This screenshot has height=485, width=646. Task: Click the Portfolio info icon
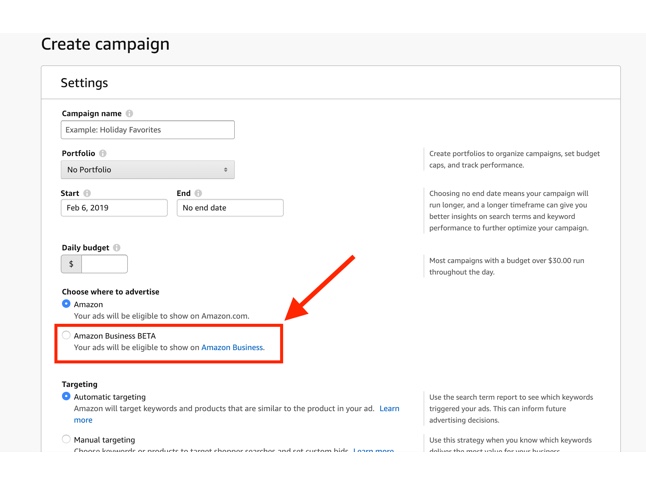[x=103, y=154]
